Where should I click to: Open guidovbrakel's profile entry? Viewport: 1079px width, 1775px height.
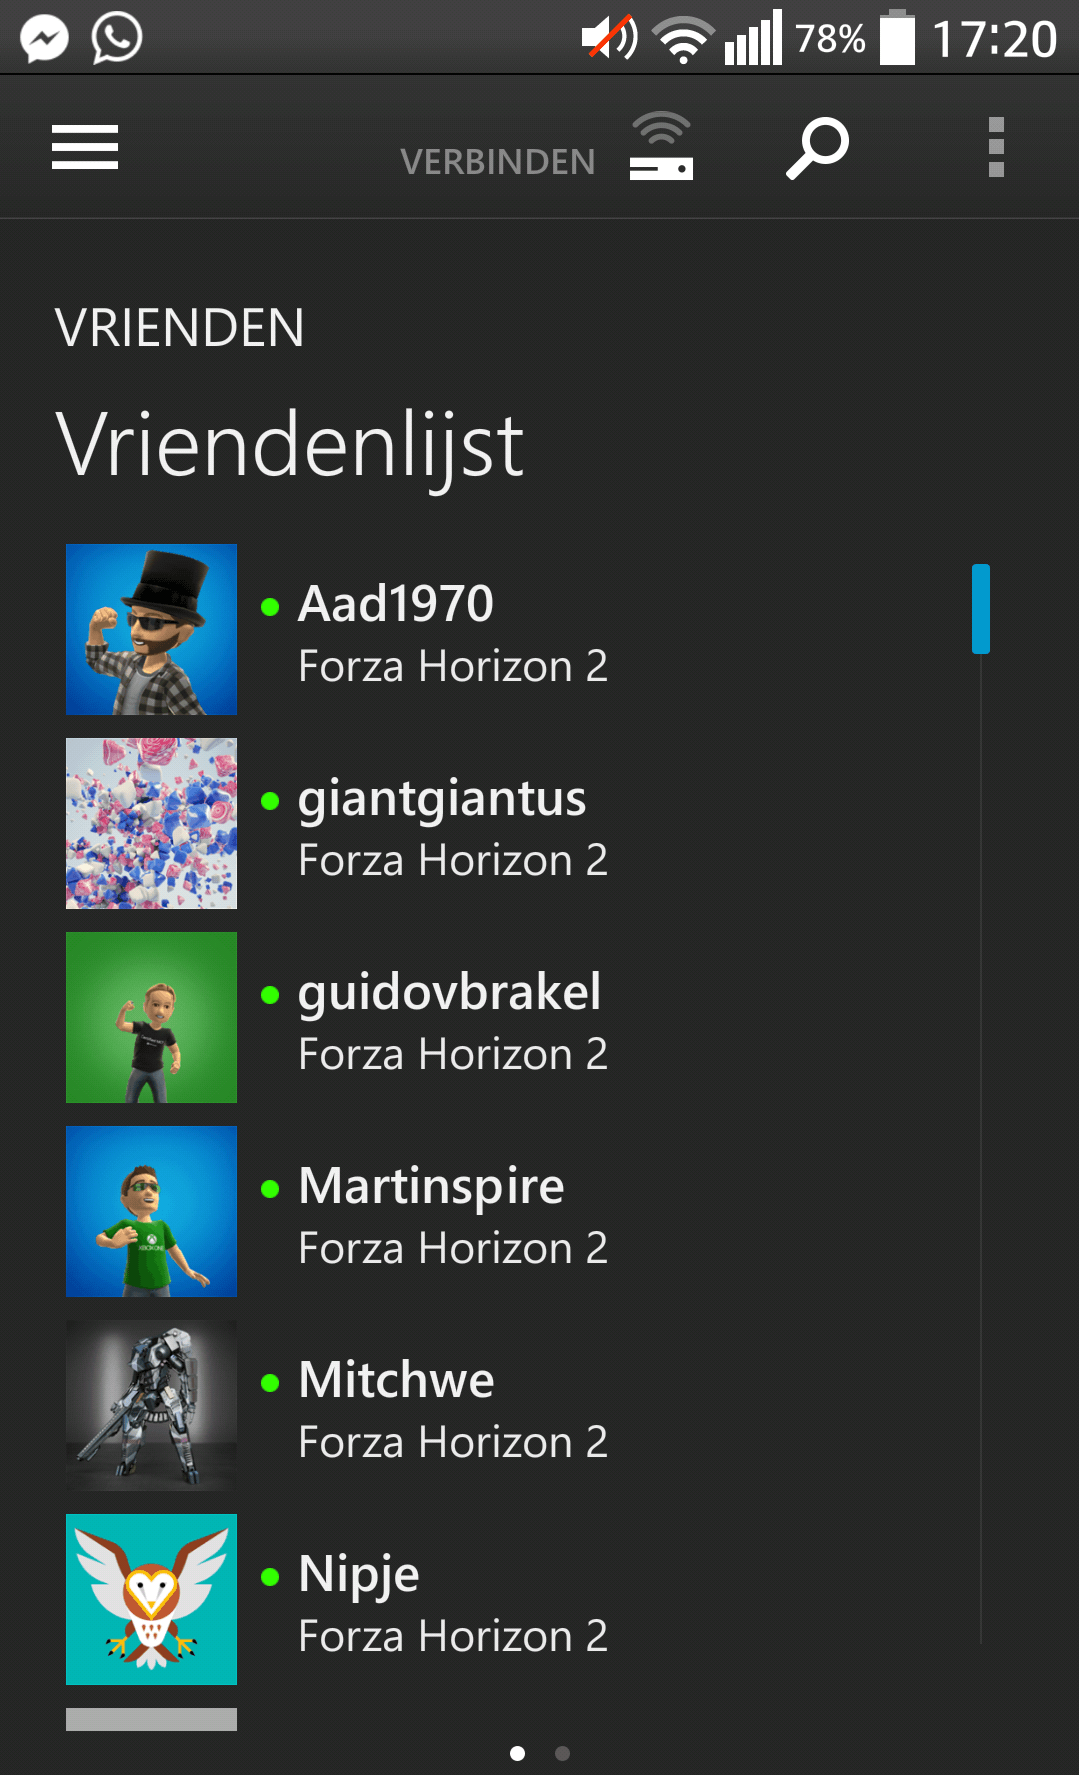point(450,992)
